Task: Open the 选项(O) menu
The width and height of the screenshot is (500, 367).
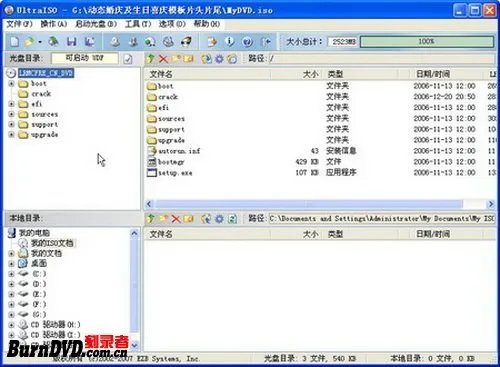Action: [172, 24]
